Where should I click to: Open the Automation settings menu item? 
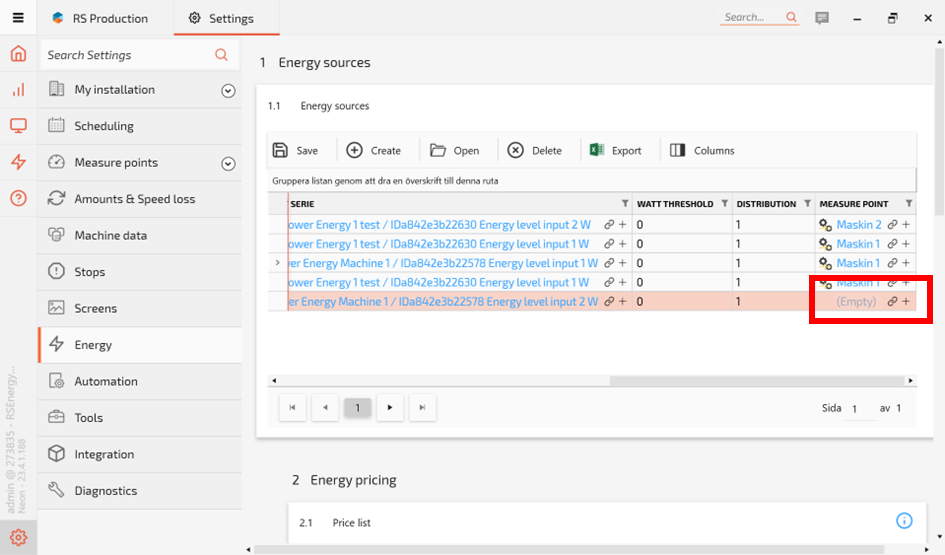pos(105,381)
